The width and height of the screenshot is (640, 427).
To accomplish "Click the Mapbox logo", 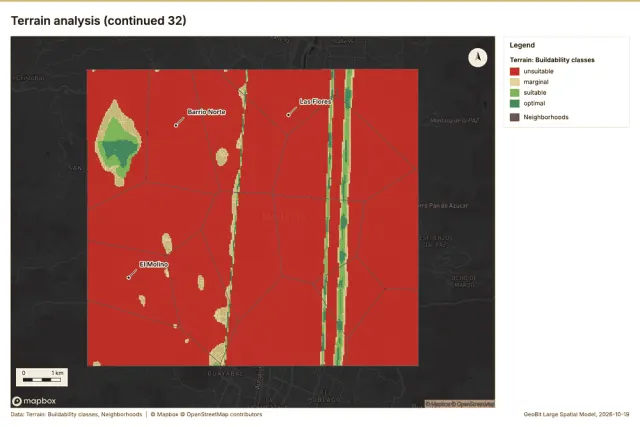I will 34,401.
